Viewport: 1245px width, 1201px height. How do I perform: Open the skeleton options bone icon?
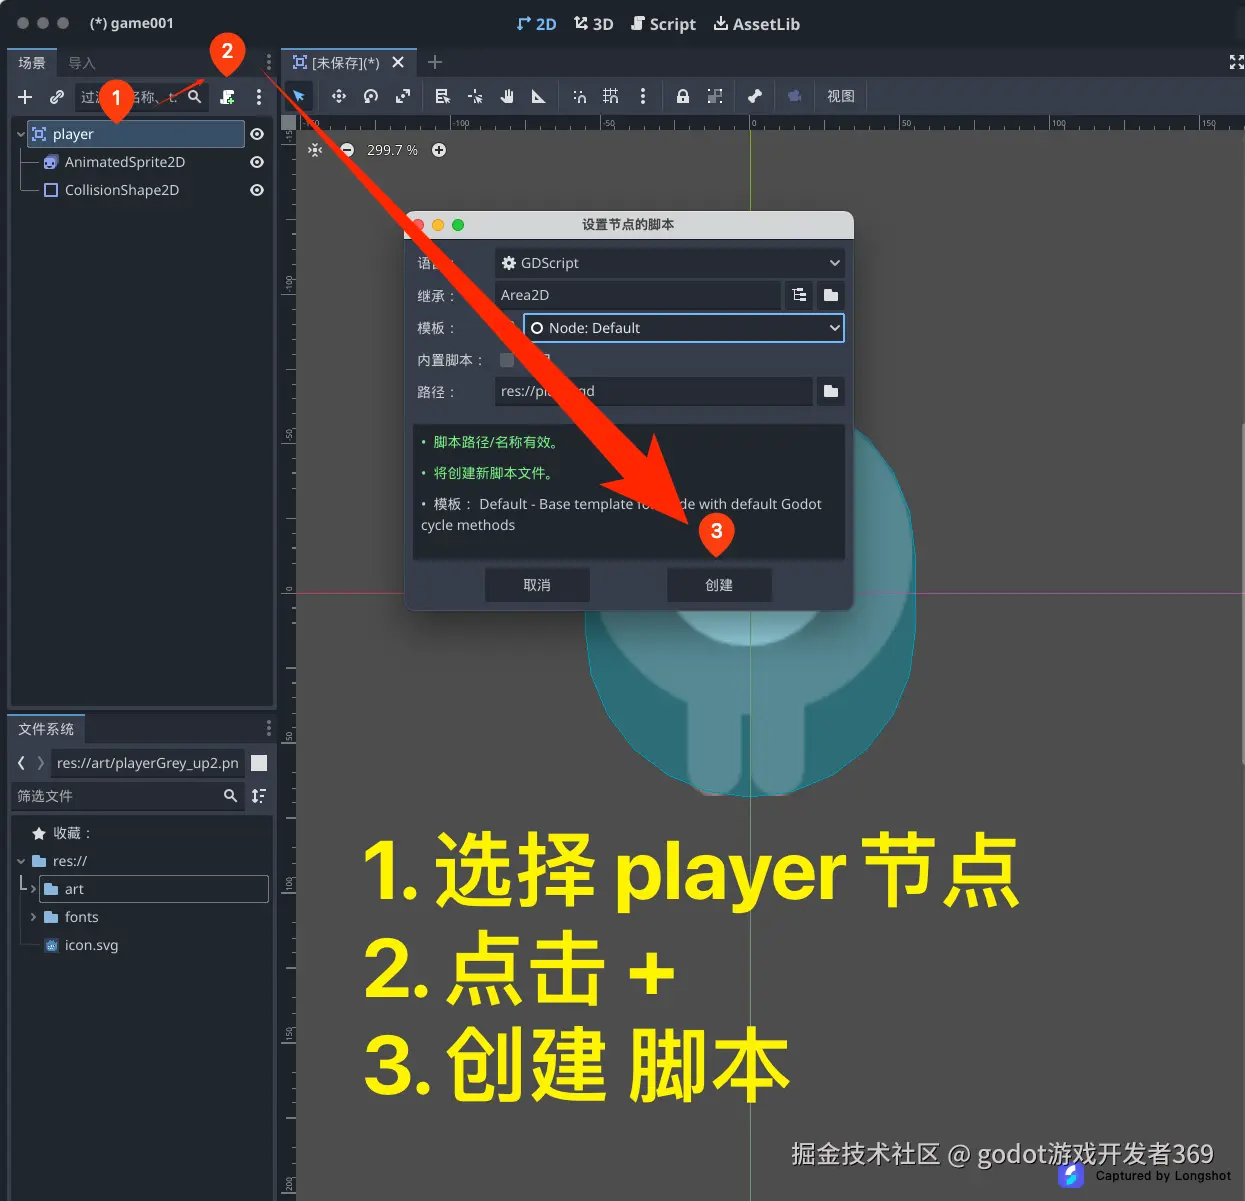tap(755, 96)
